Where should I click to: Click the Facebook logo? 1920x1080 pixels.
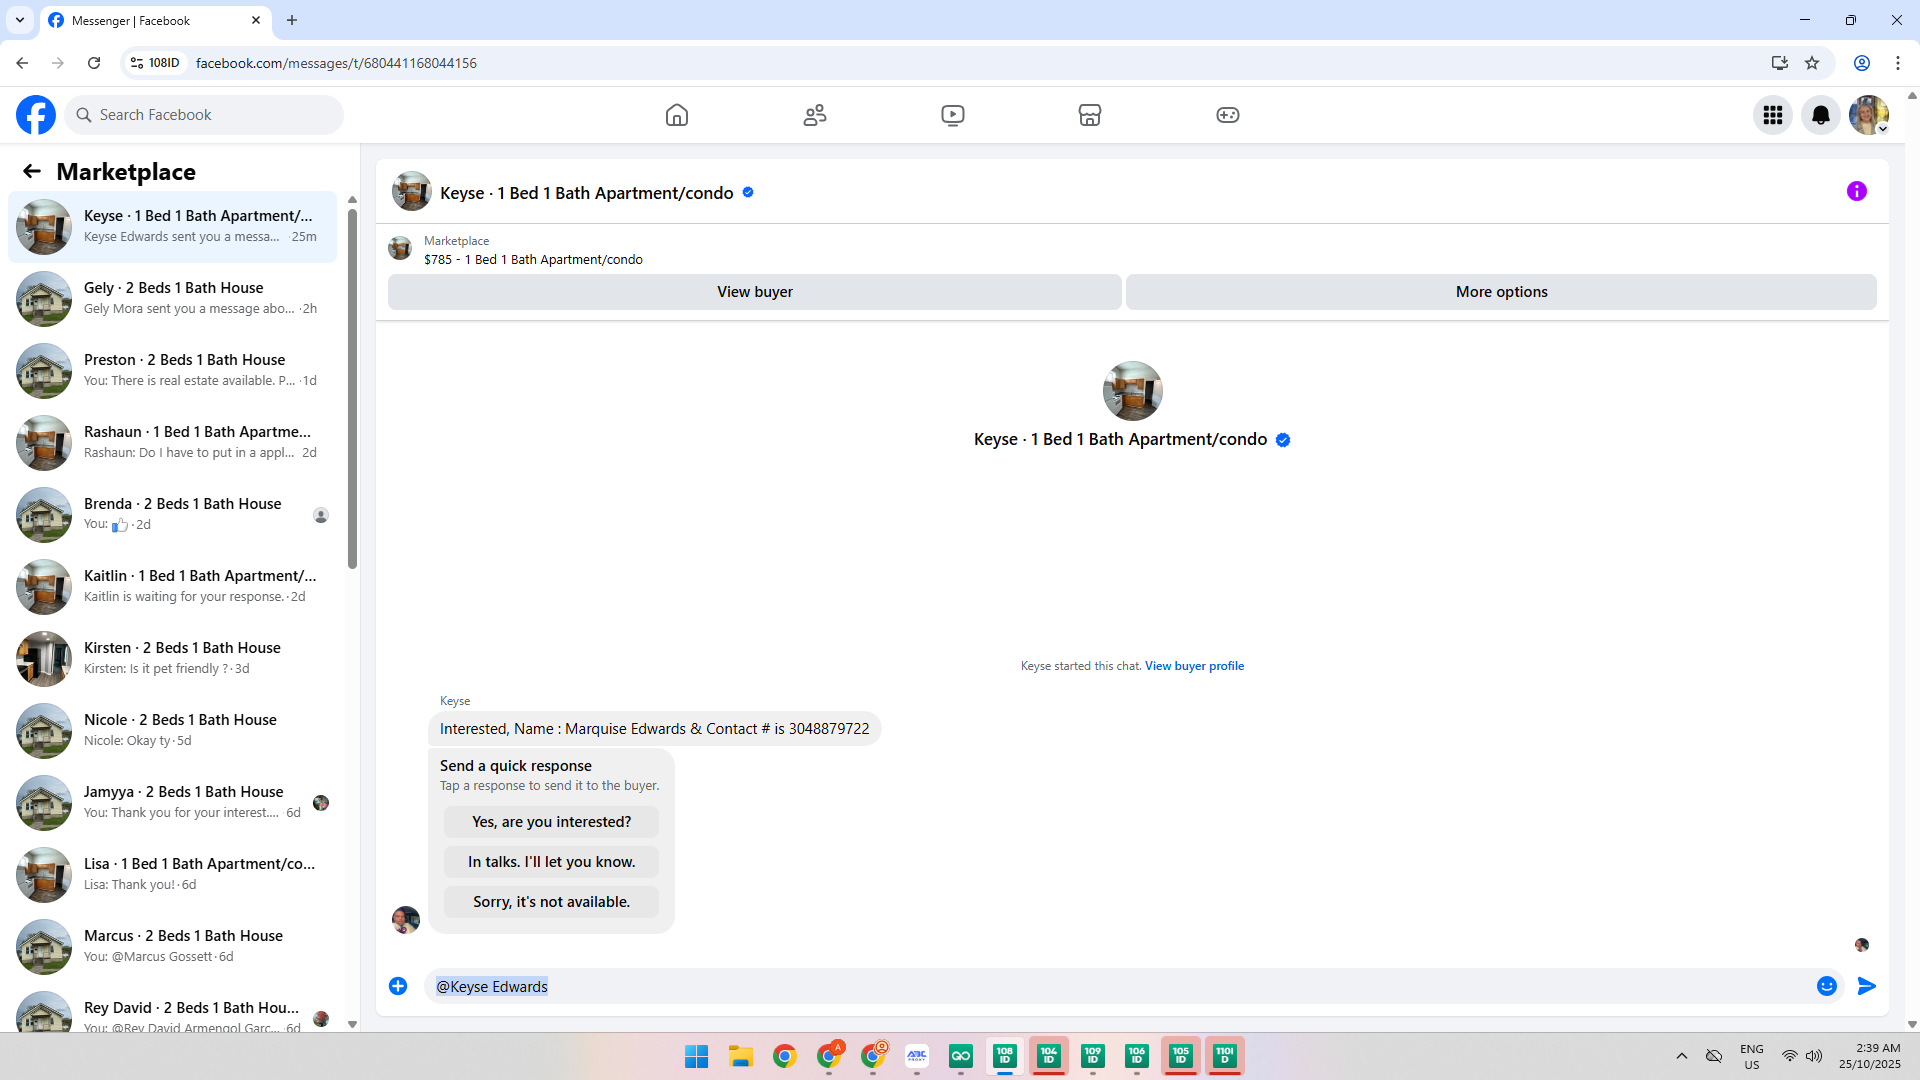pyautogui.click(x=36, y=115)
